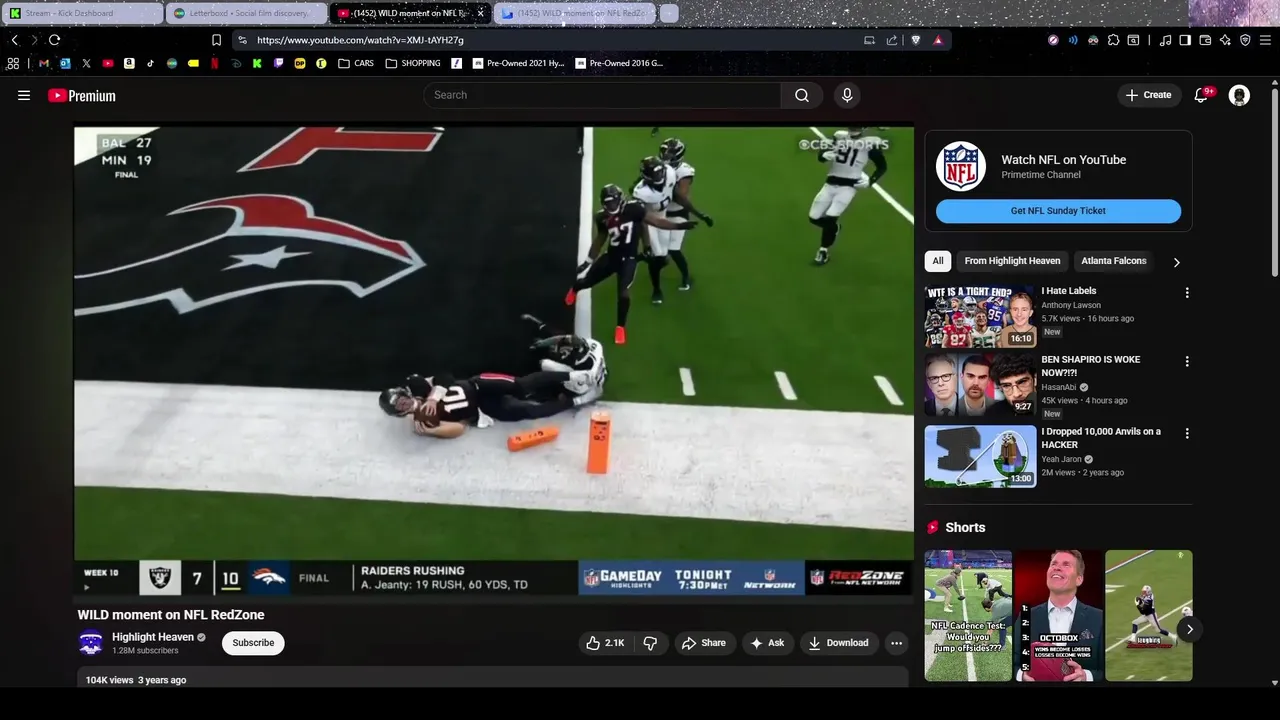Reload the page in browser toolbar
This screenshot has height=720, width=1280.
54,40
